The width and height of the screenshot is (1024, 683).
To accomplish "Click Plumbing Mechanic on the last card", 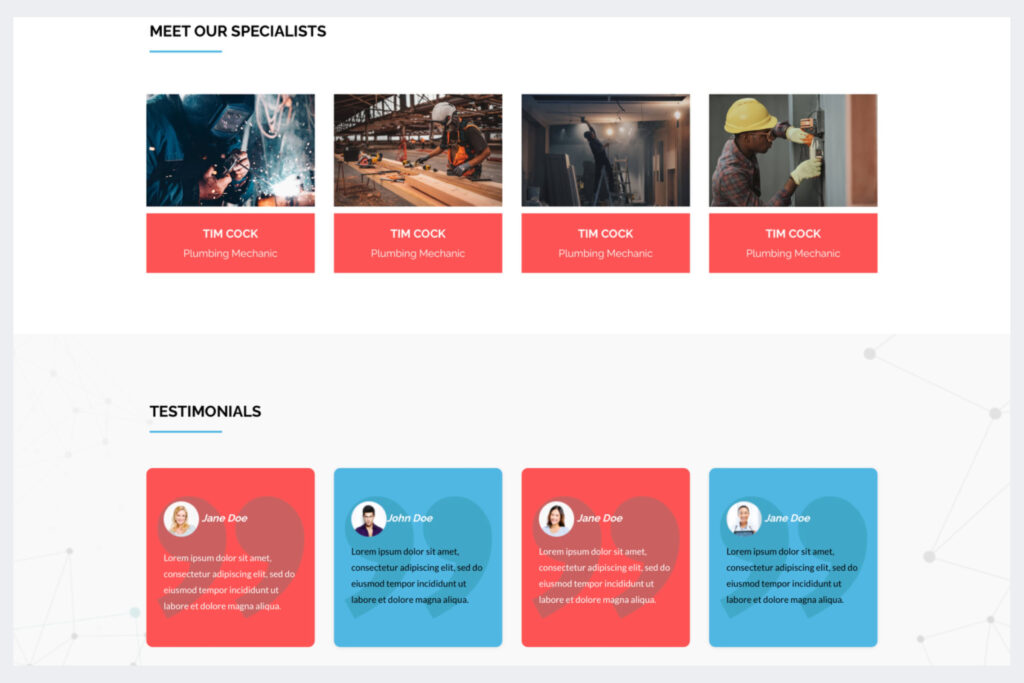I will click(x=793, y=253).
